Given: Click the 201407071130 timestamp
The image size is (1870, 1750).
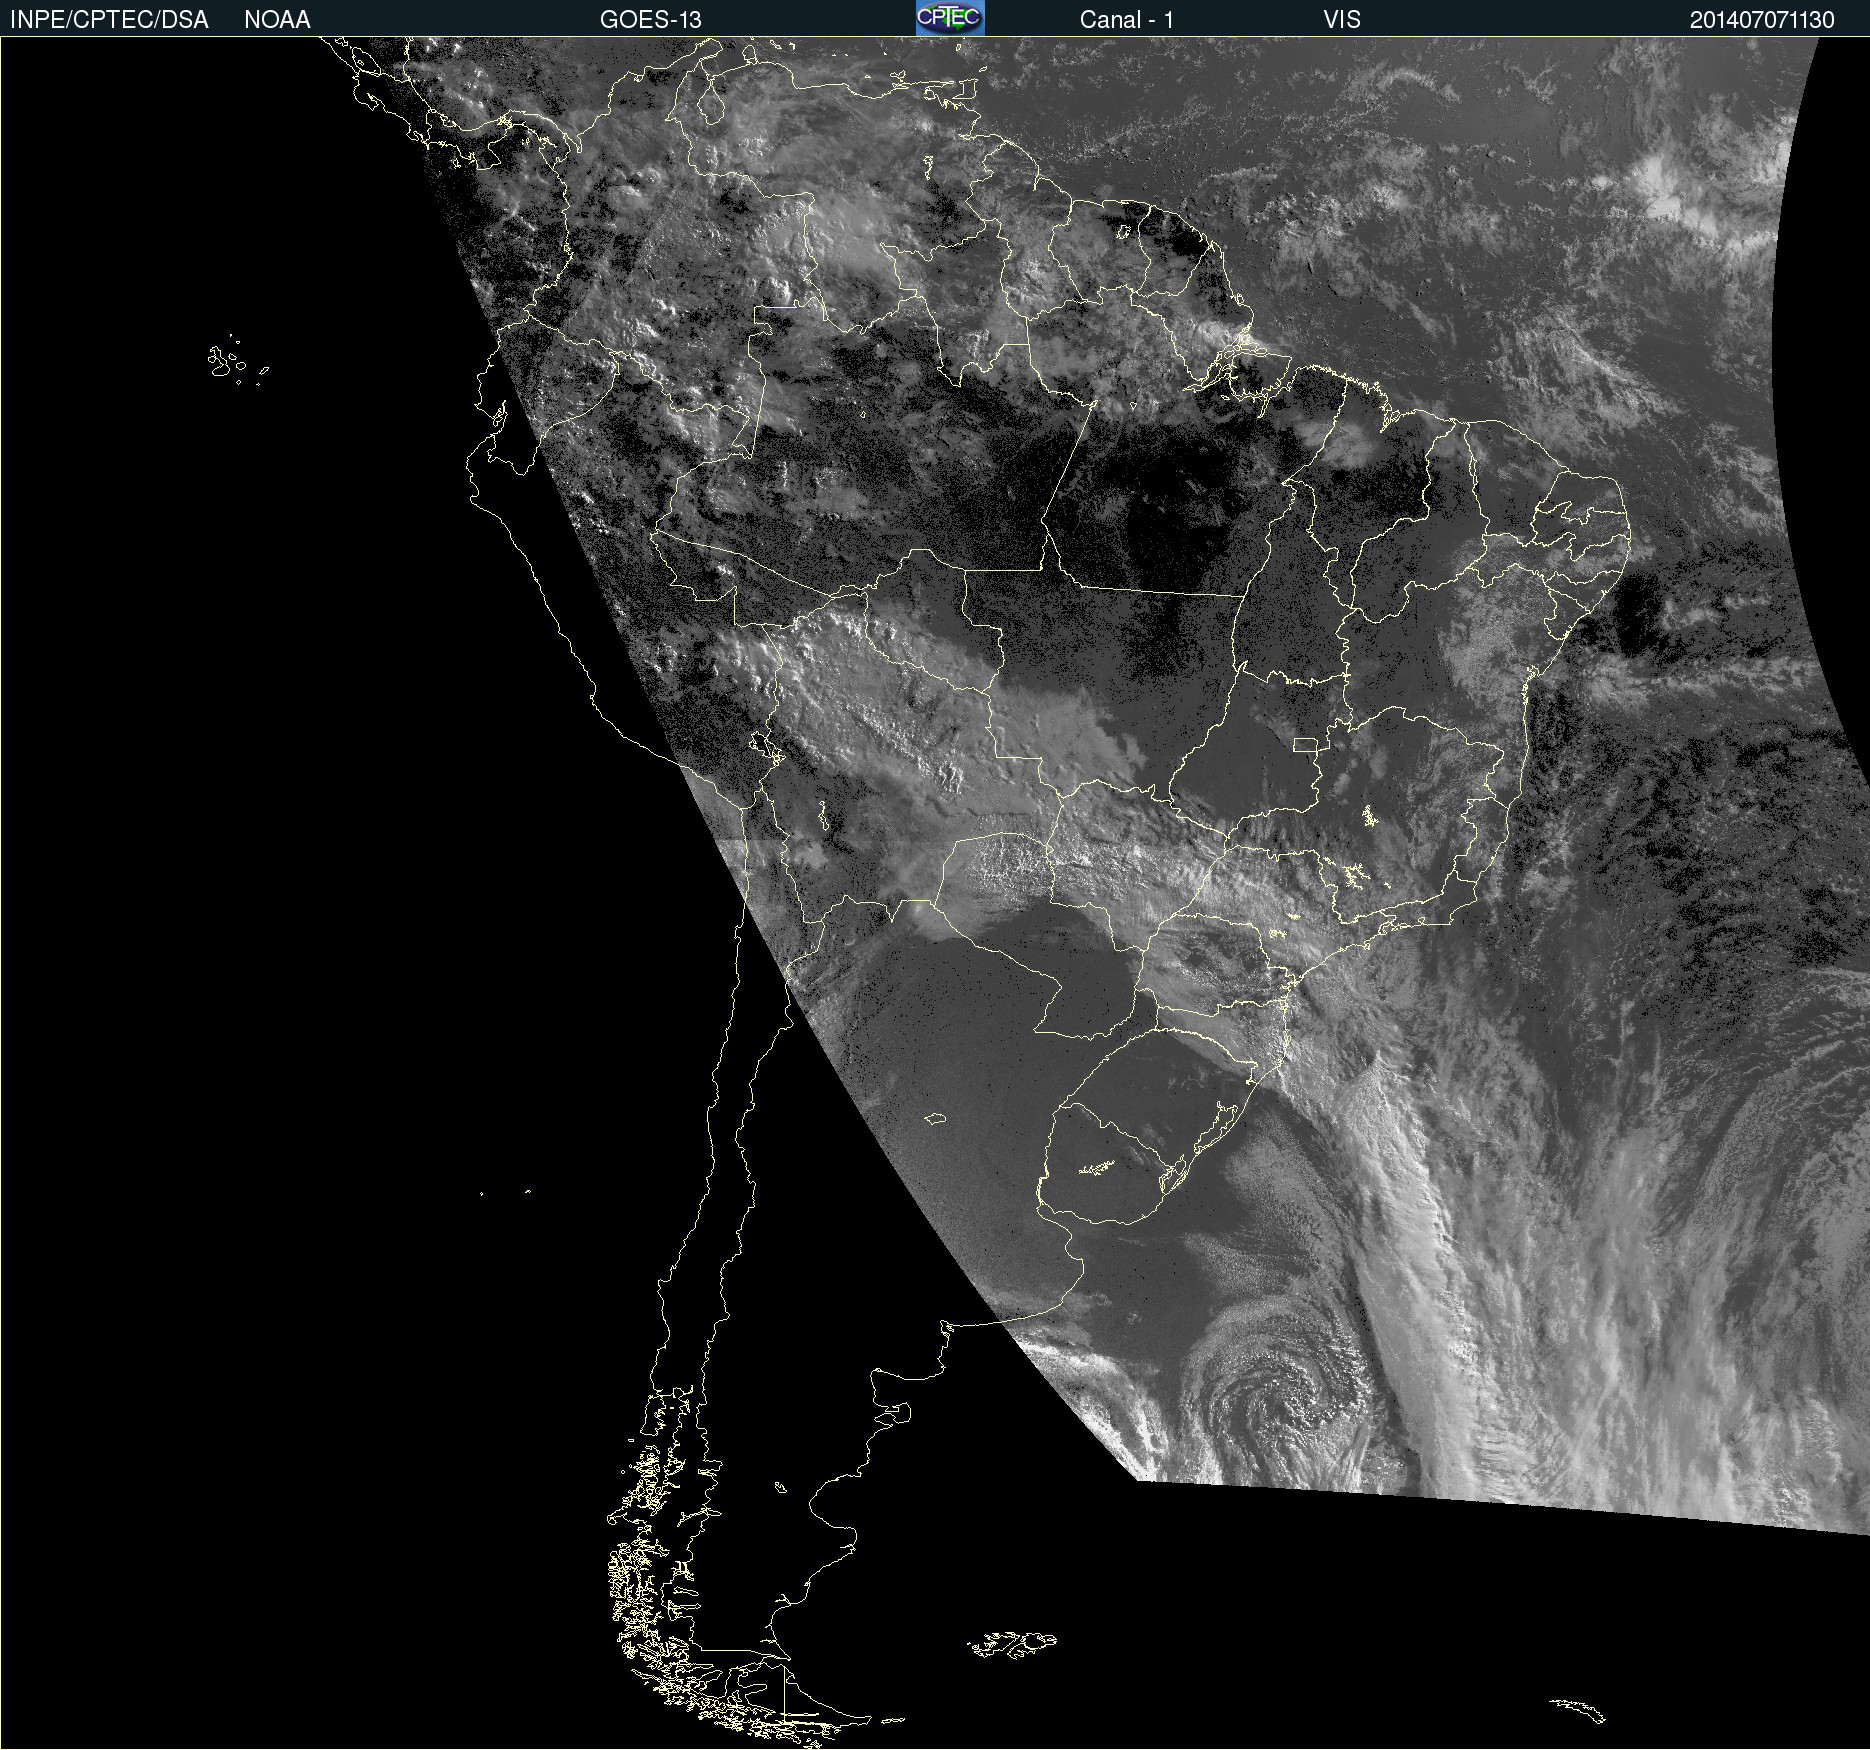Looking at the screenshot, I should point(1761,20).
